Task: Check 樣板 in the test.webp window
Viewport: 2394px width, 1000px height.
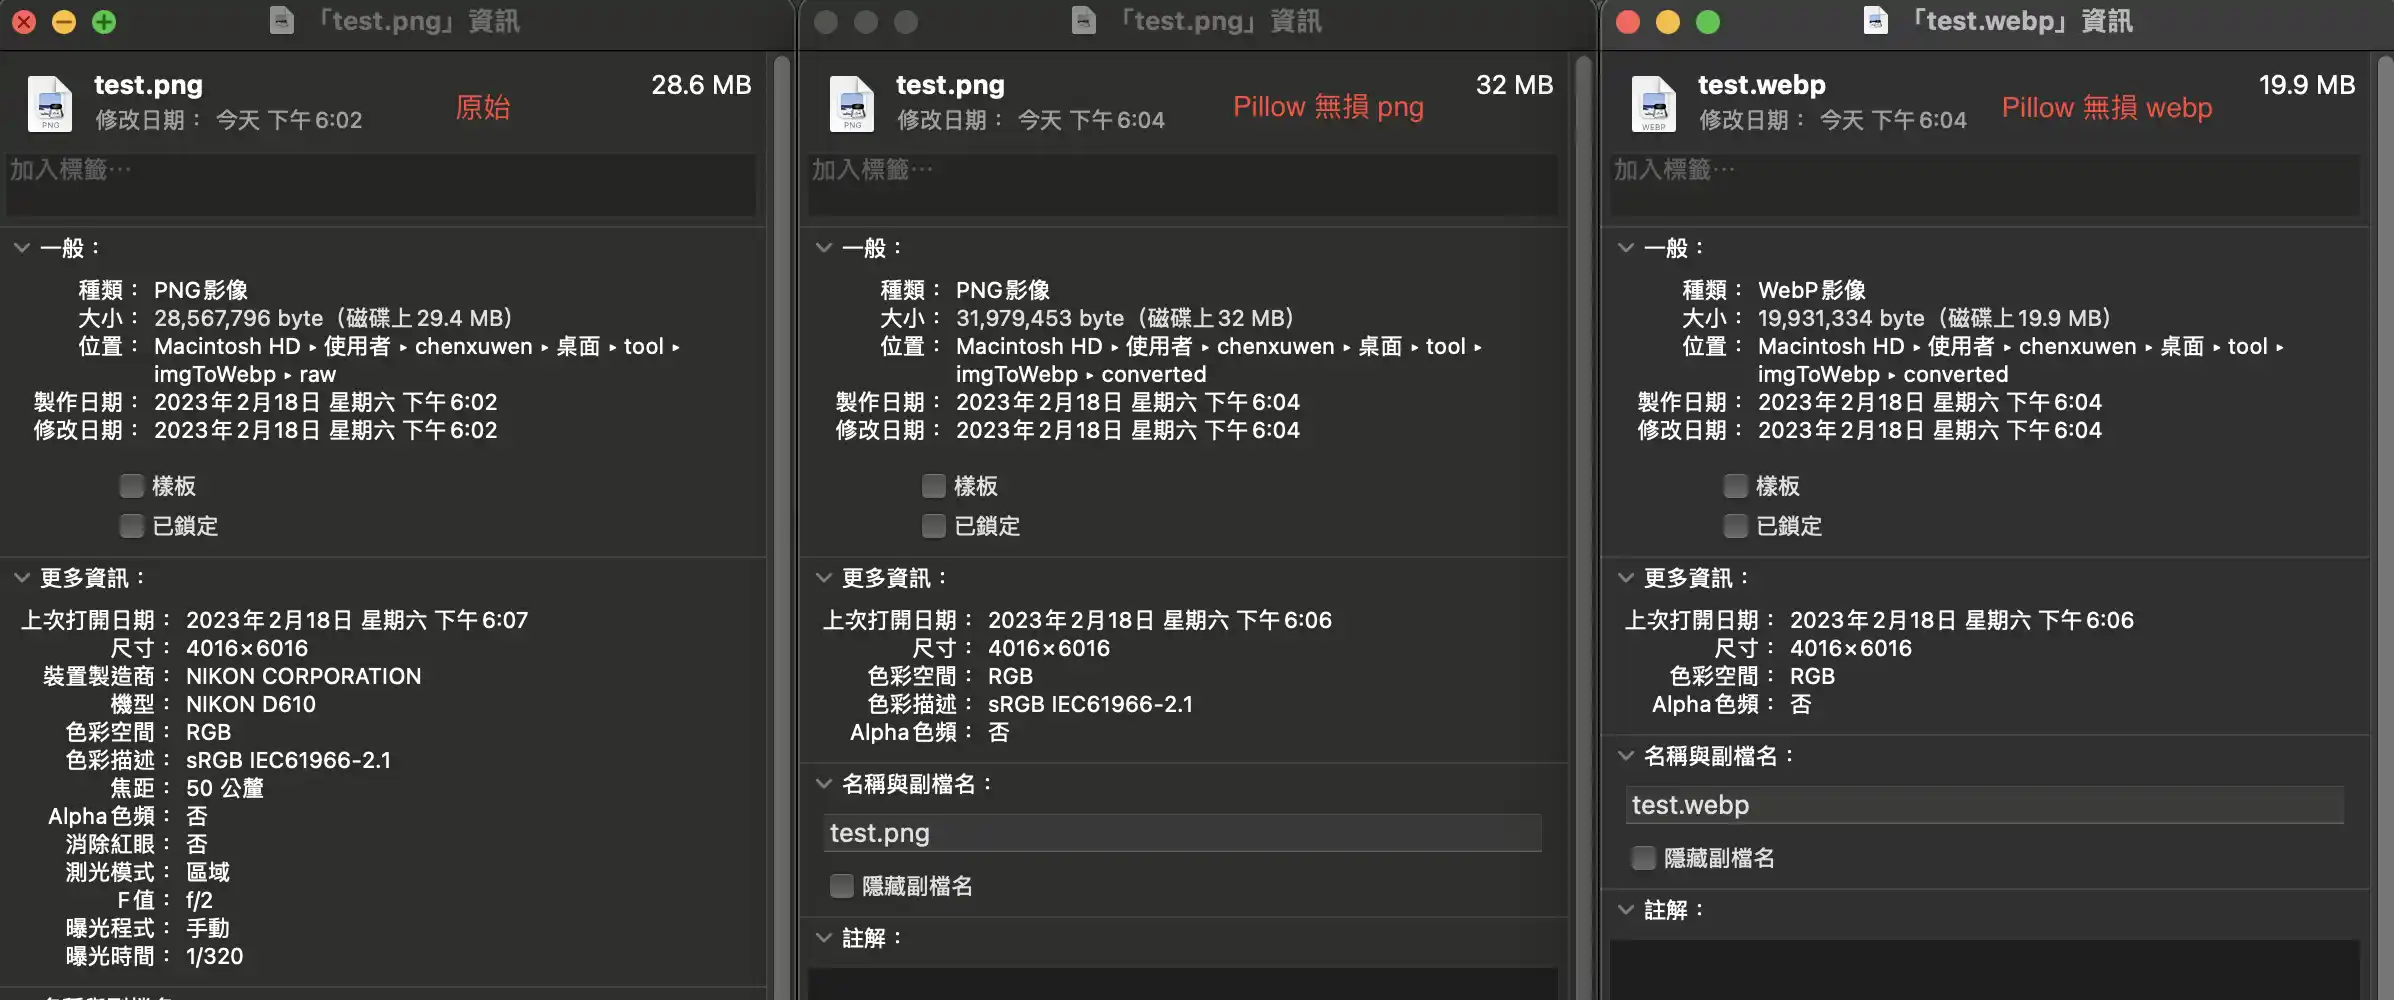Action: (1736, 486)
